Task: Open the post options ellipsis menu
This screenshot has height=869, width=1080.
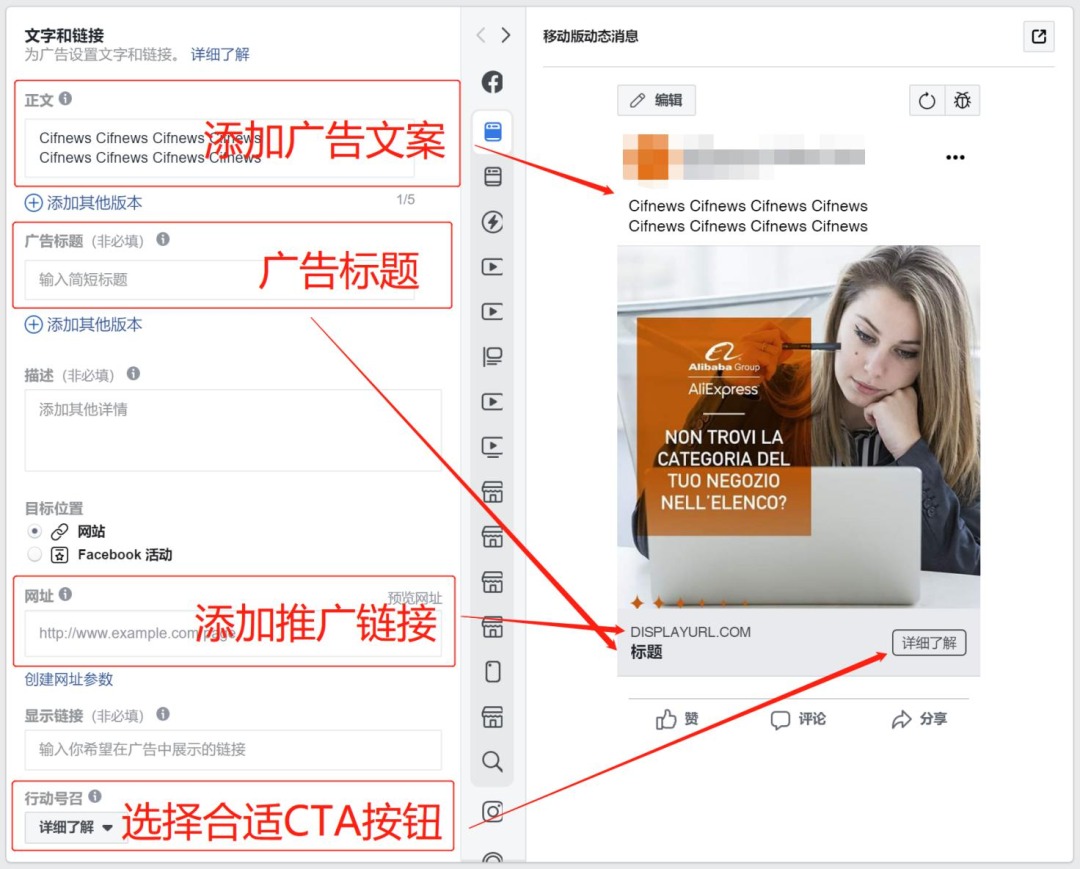Action: point(955,157)
